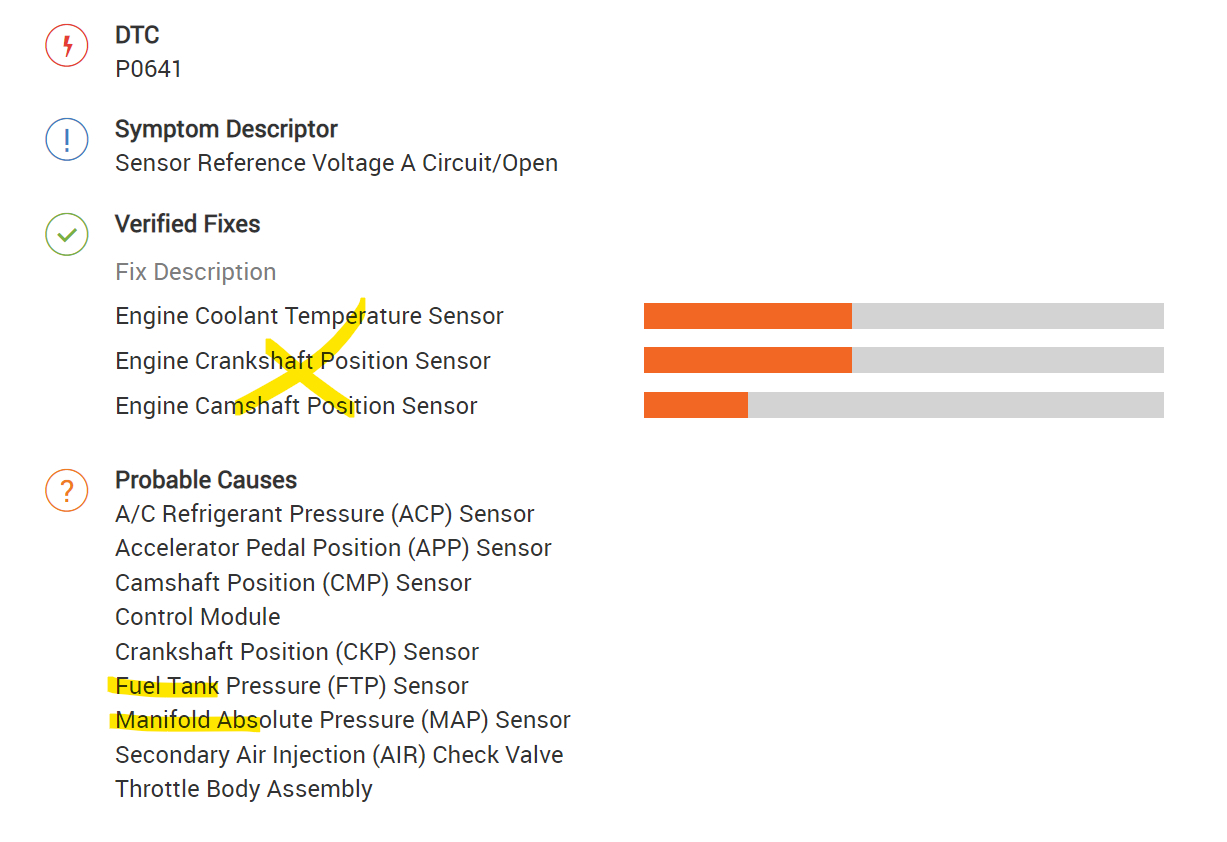Click the blue exclamation Symptom Descriptor icon

point(67,140)
